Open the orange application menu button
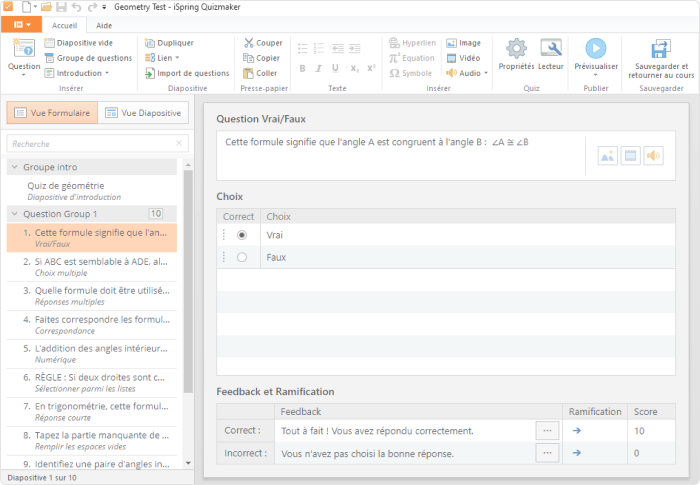This screenshot has width=700, height=485. pos(21,25)
